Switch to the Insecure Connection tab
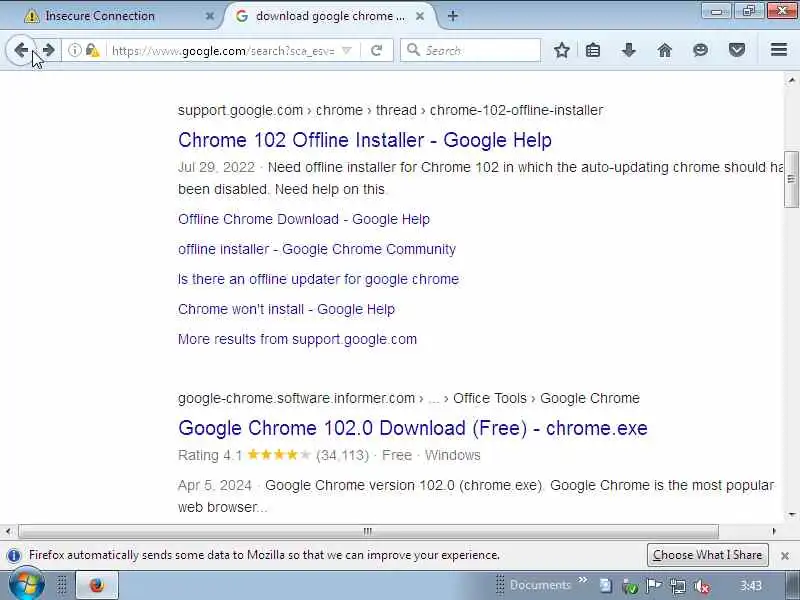Image resolution: width=800 pixels, height=600 pixels. pos(112,16)
